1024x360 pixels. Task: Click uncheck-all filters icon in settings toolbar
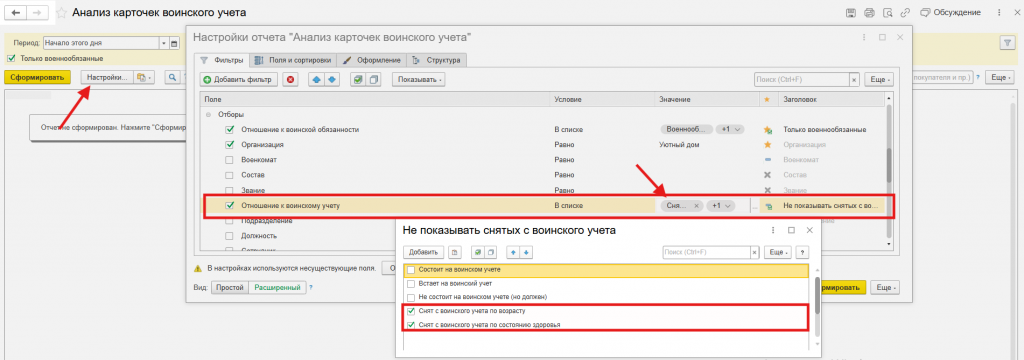tap(374, 80)
